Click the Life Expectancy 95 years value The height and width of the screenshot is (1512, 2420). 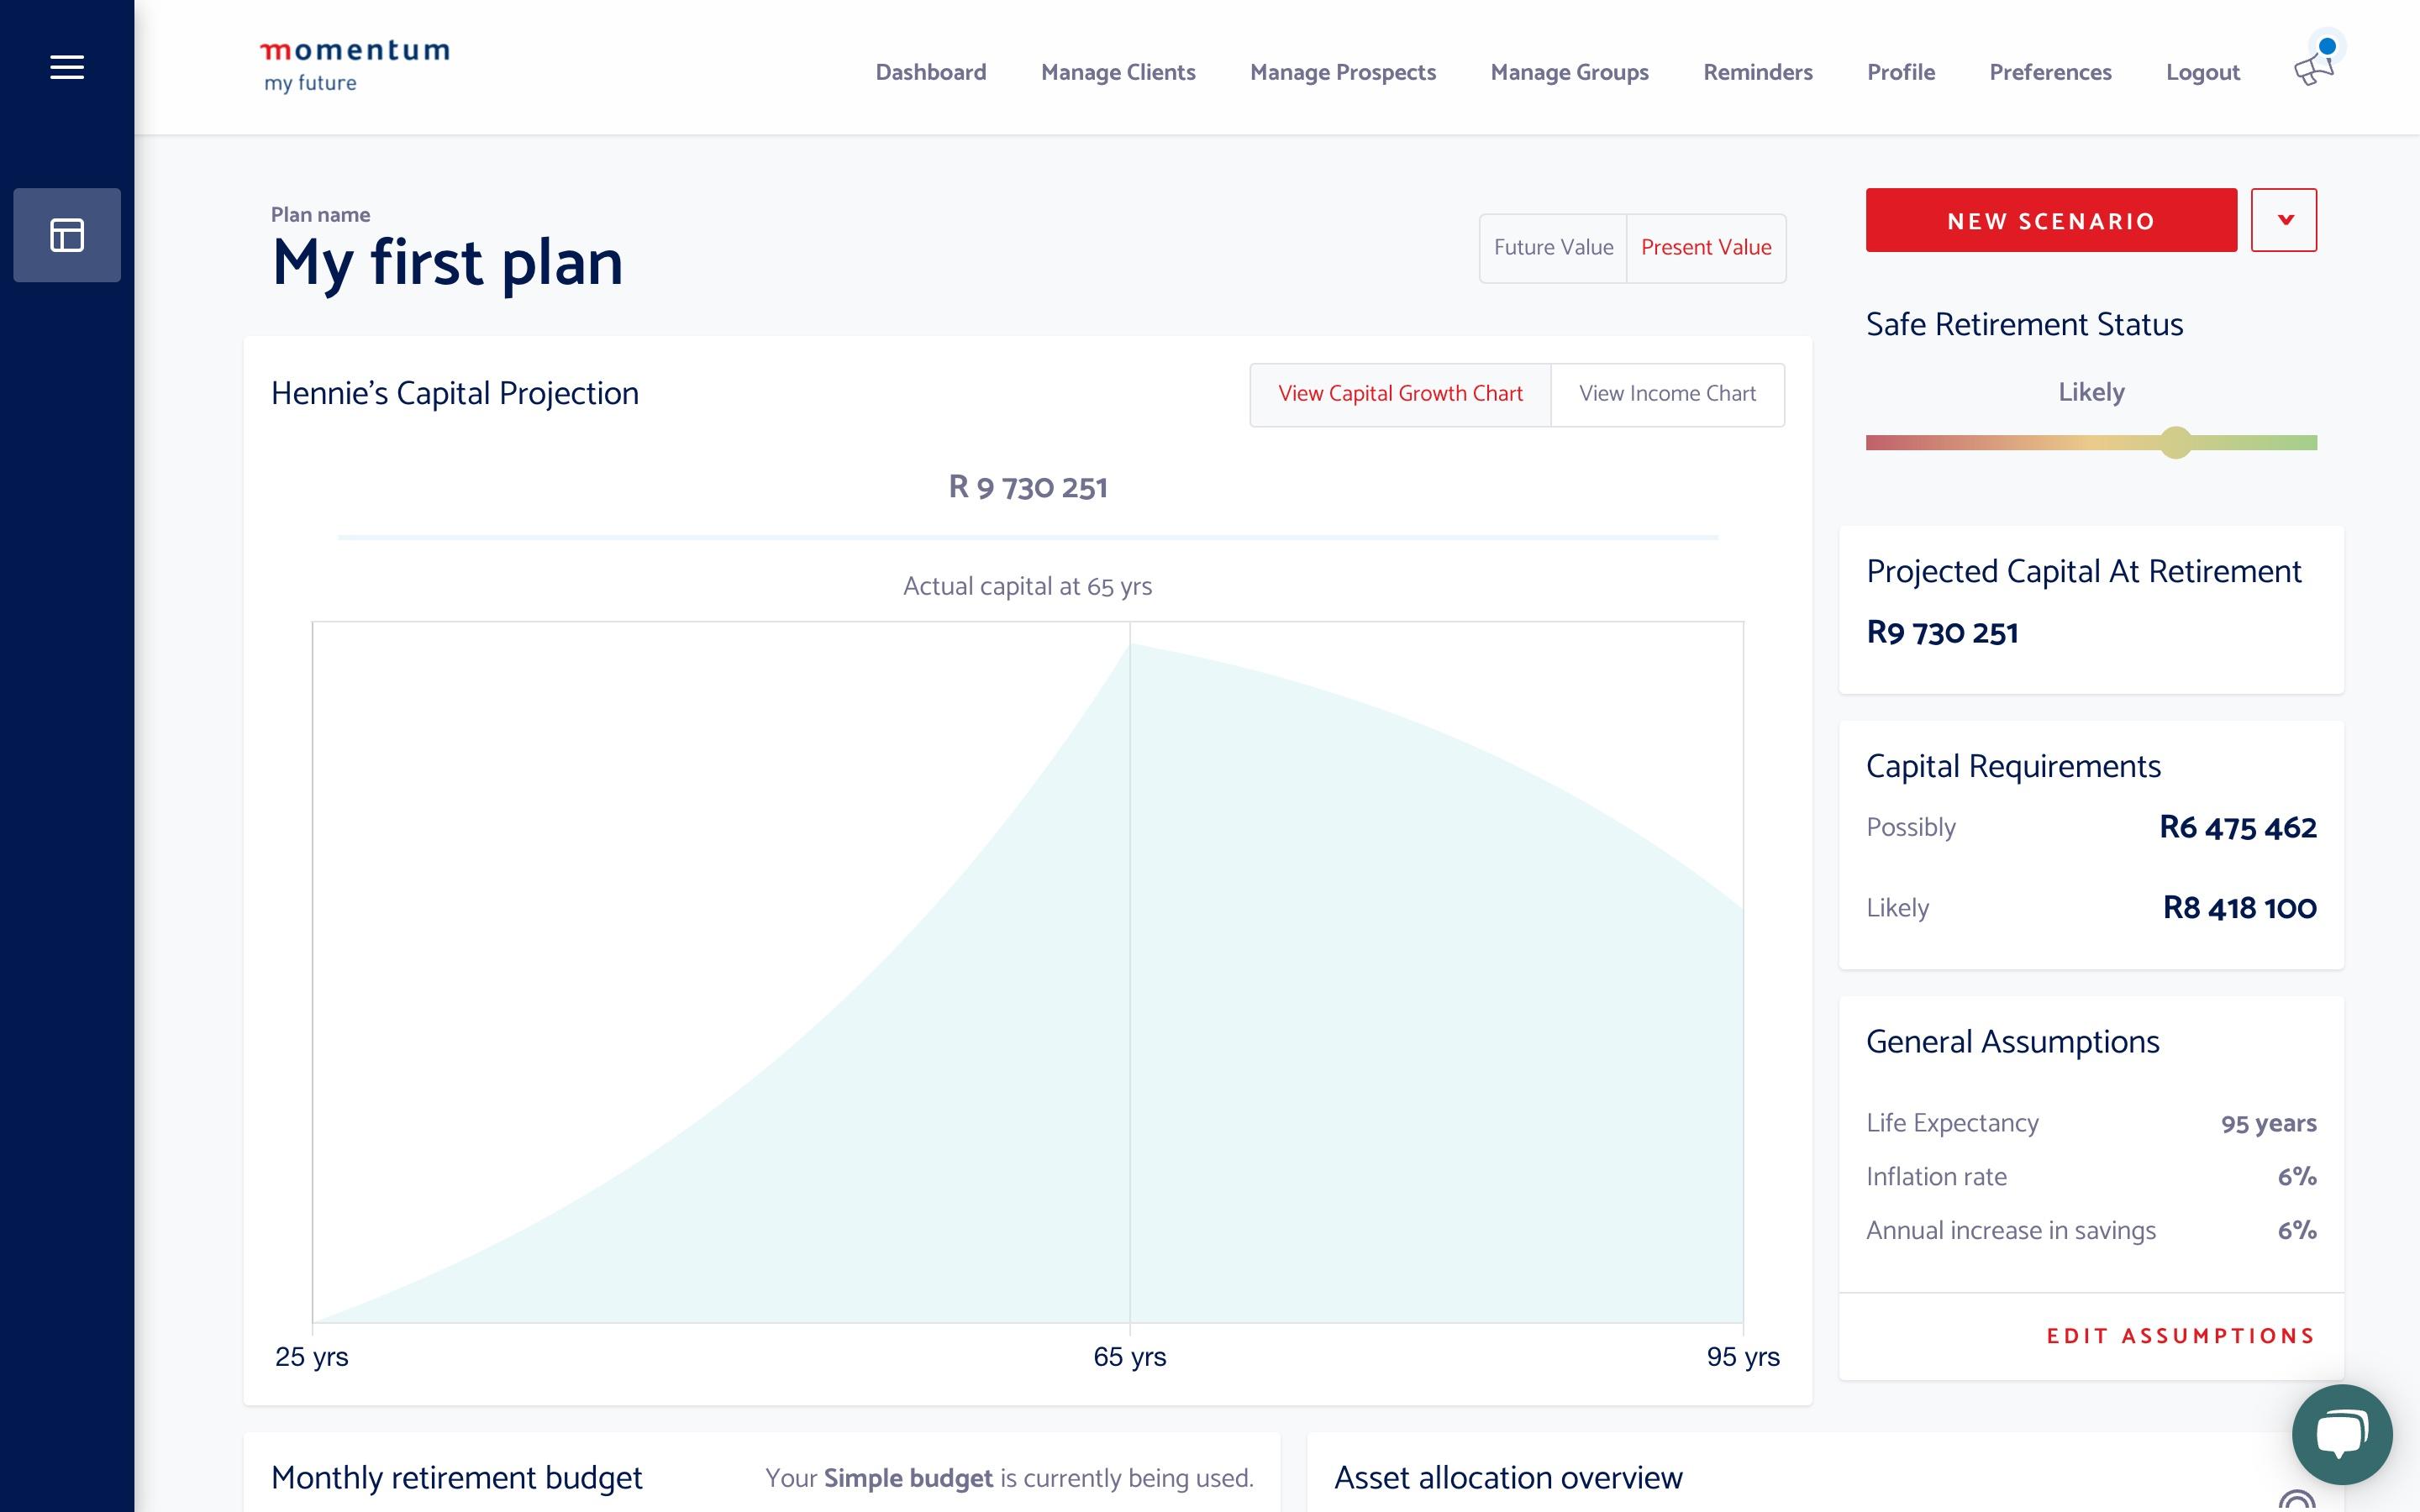(x=2268, y=1124)
